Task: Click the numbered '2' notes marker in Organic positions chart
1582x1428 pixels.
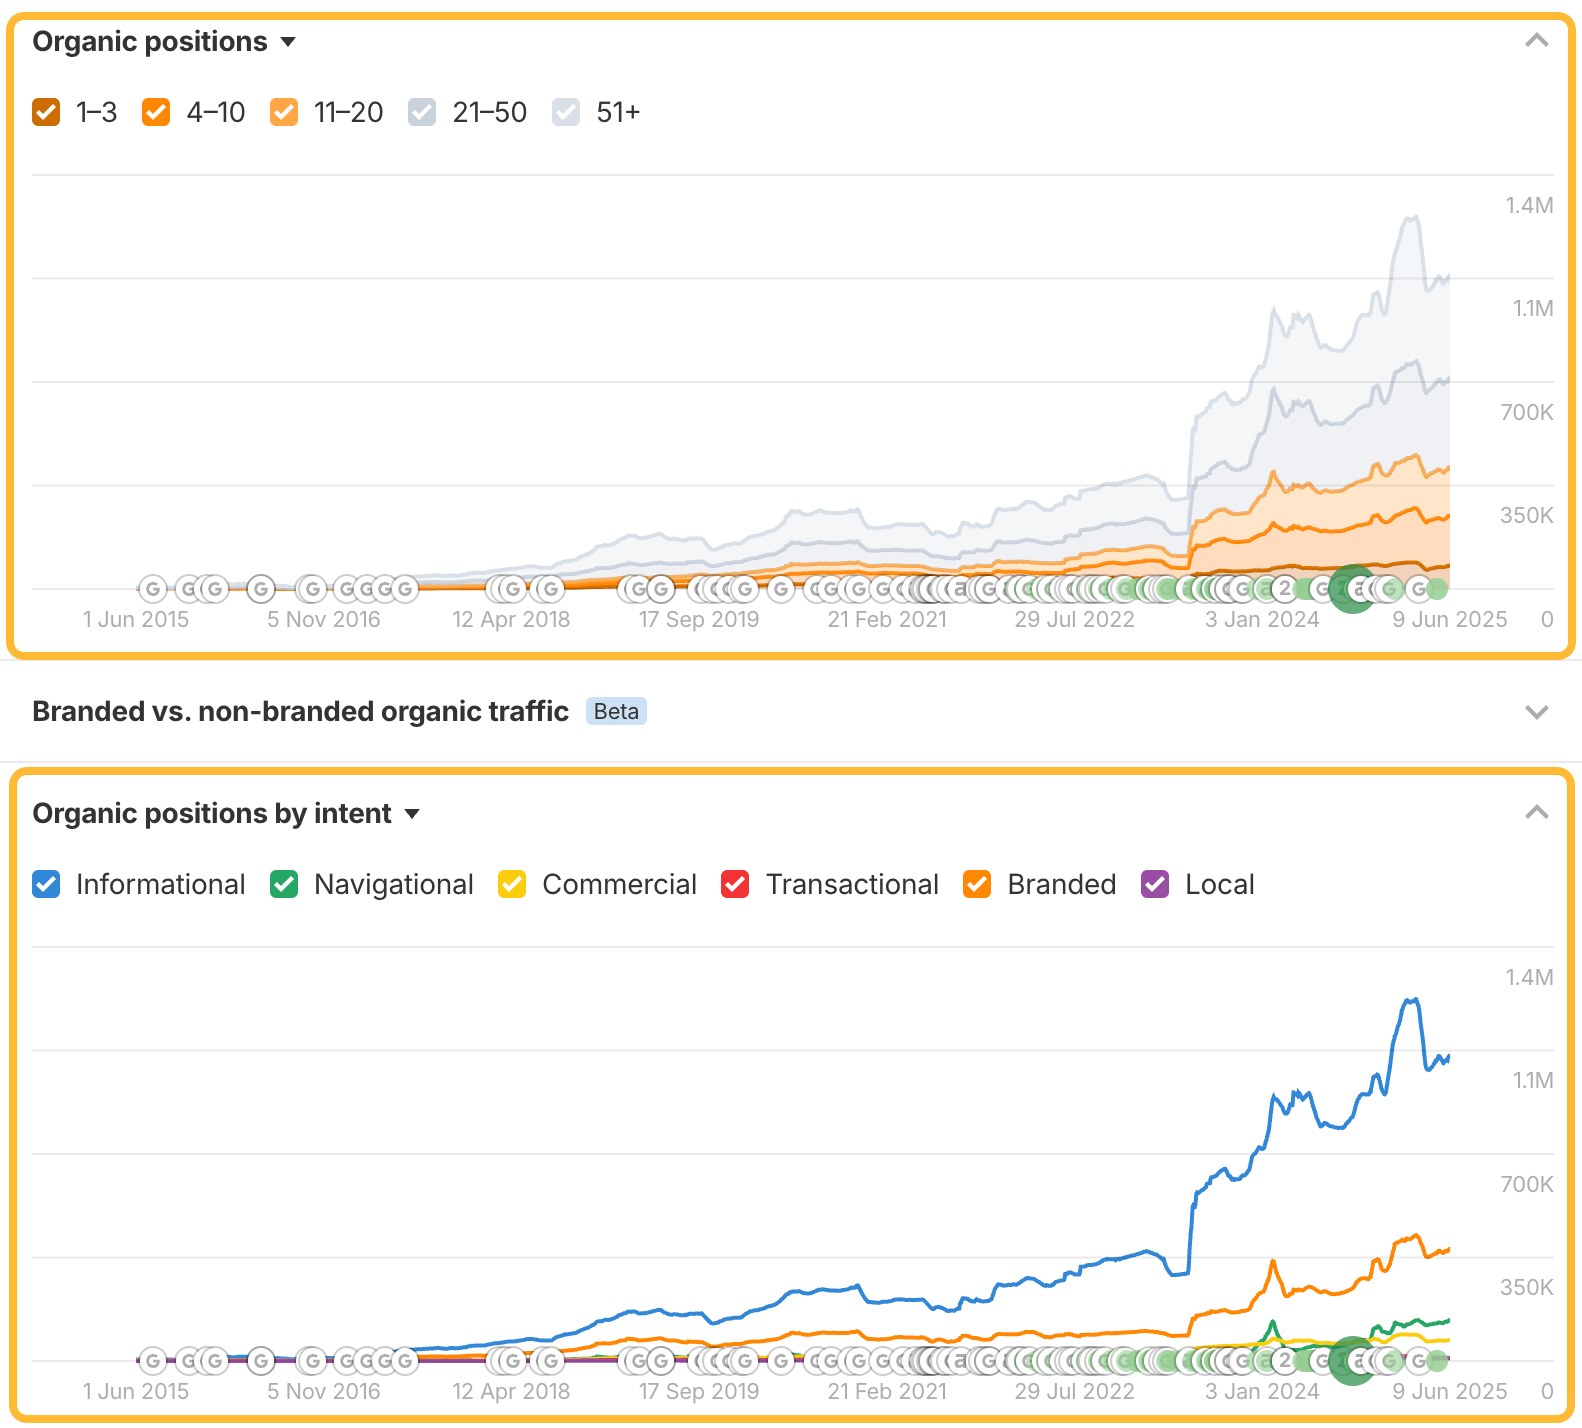Action: click(1285, 589)
